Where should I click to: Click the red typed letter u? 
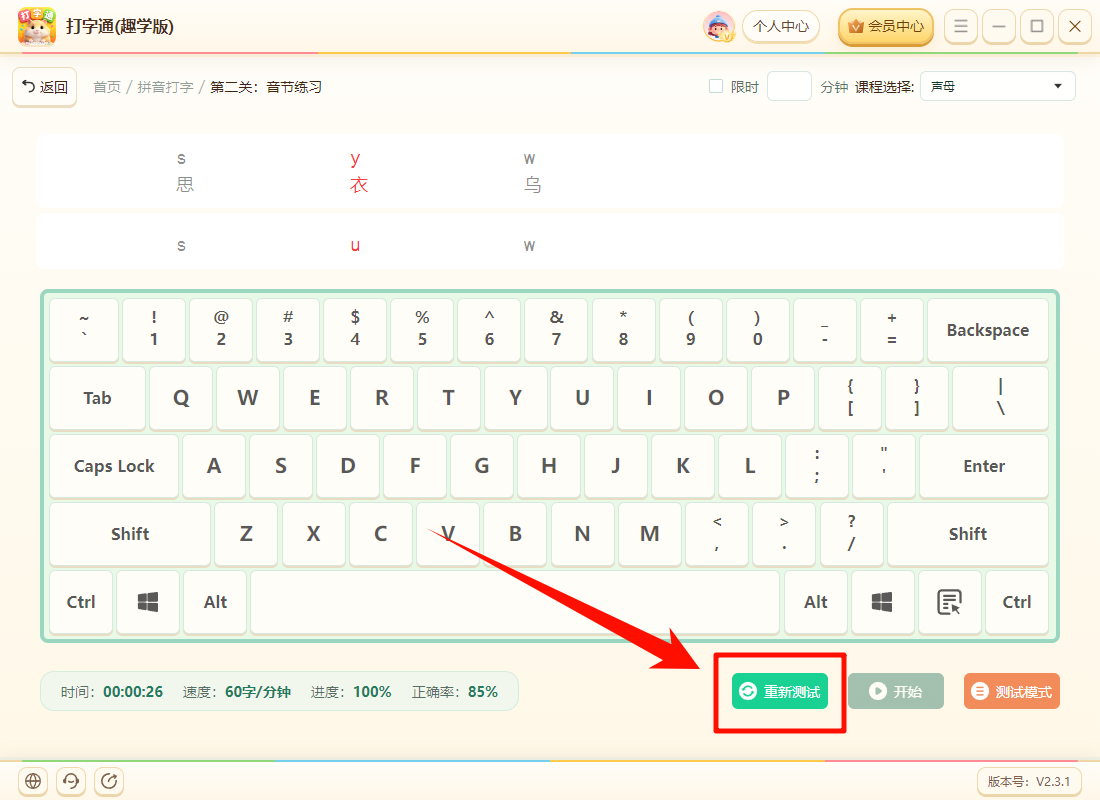[x=355, y=246]
